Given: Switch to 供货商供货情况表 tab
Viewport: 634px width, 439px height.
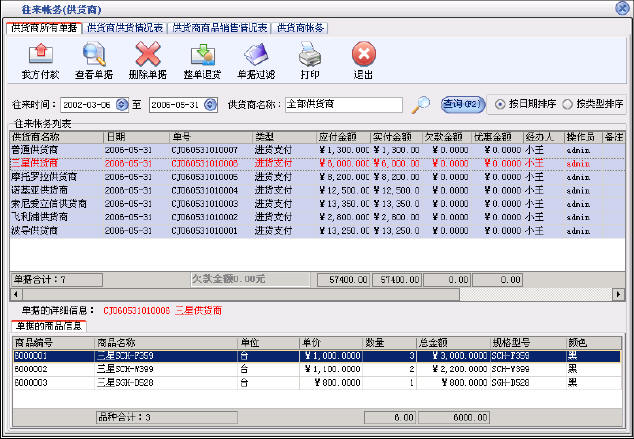Looking at the screenshot, I should coord(126,28).
